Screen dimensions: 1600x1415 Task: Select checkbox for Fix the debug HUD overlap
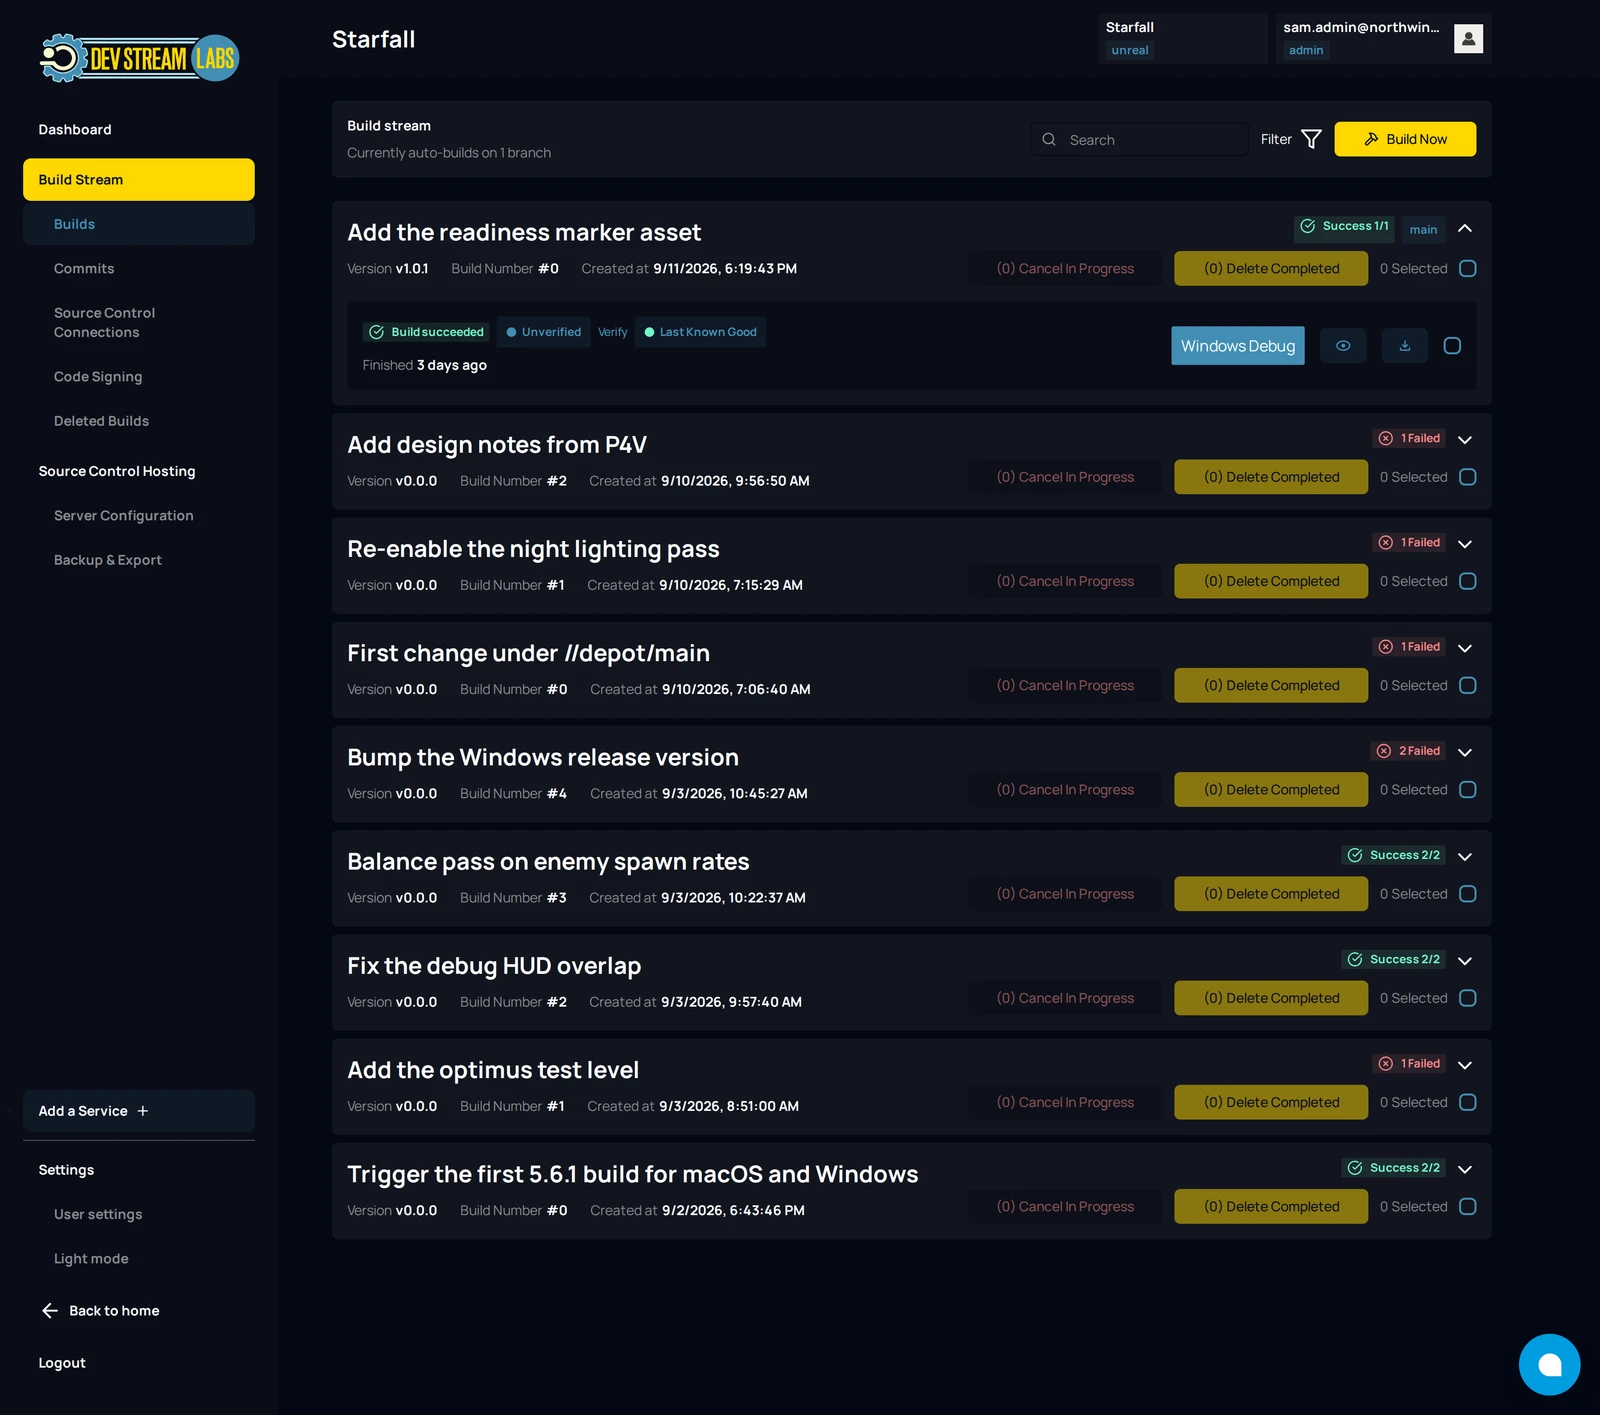(1467, 998)
